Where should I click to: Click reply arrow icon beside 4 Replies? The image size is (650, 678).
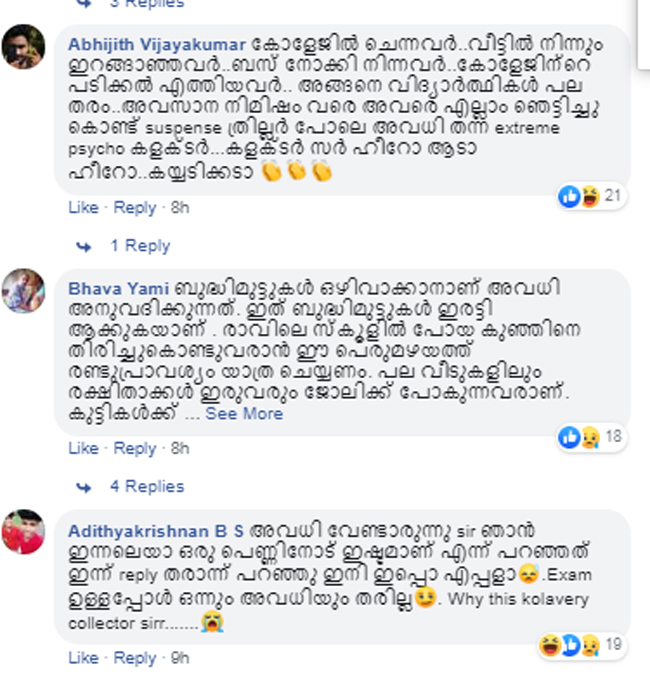pos(84,488)
